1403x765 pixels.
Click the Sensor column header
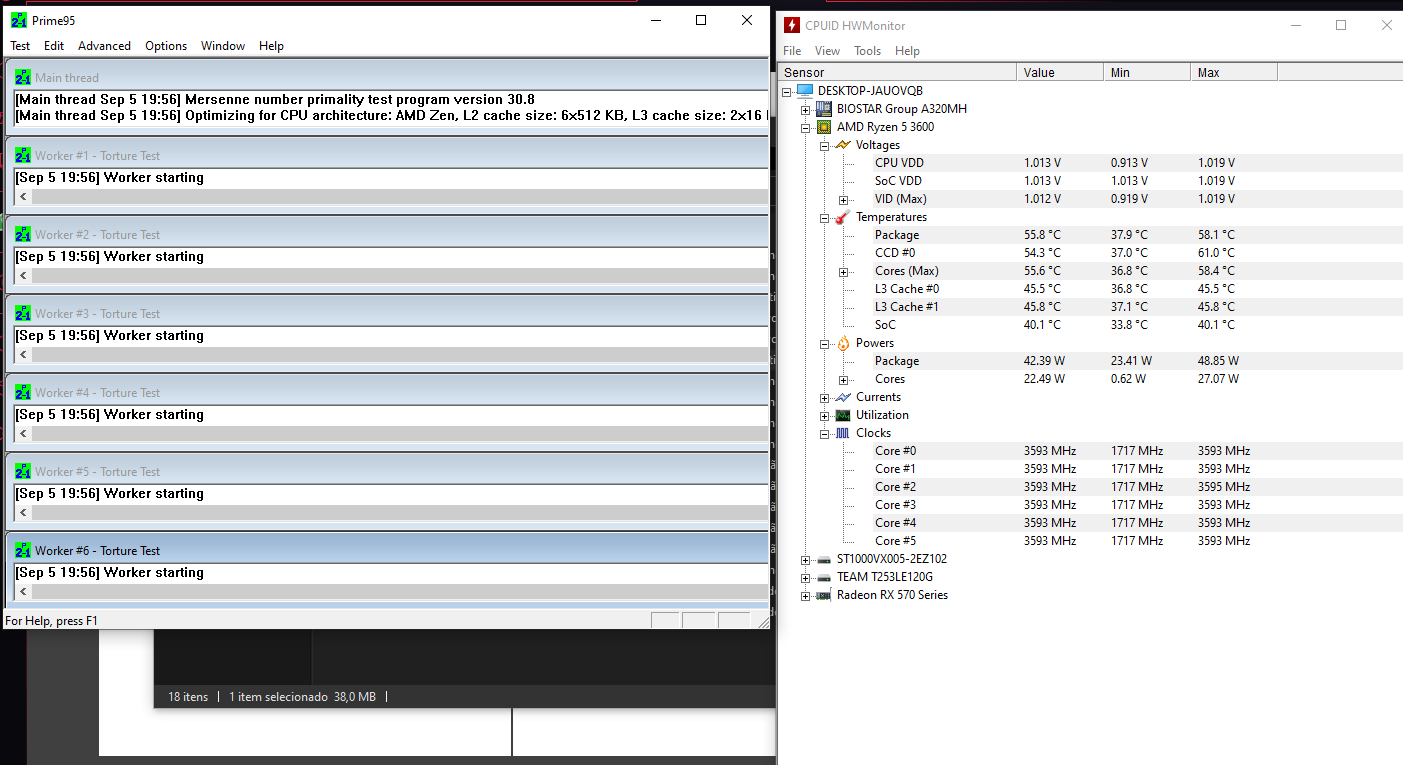(x=898, y=72)
